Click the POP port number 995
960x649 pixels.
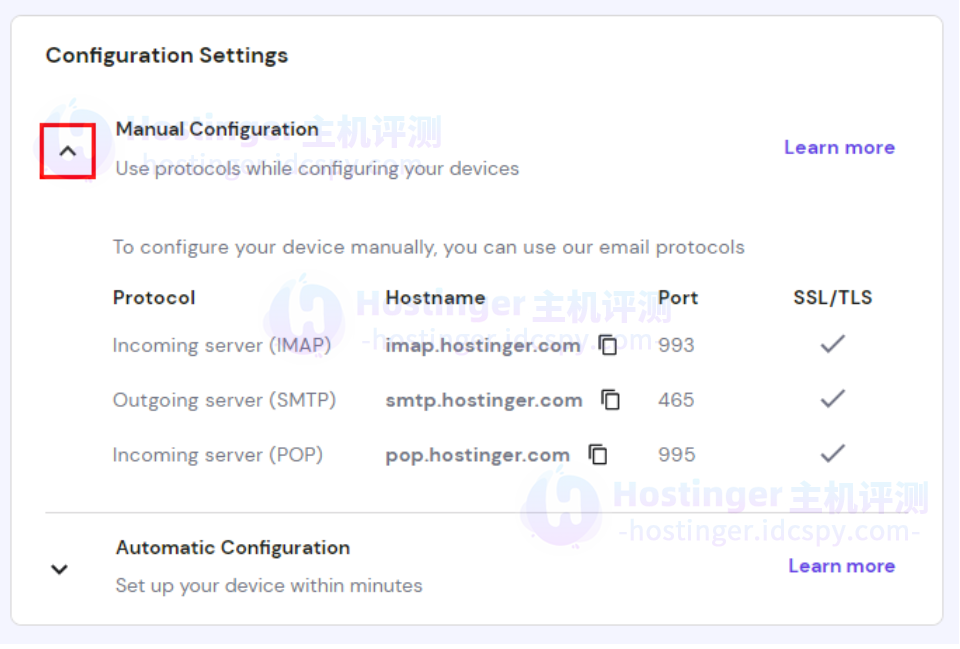676,456
